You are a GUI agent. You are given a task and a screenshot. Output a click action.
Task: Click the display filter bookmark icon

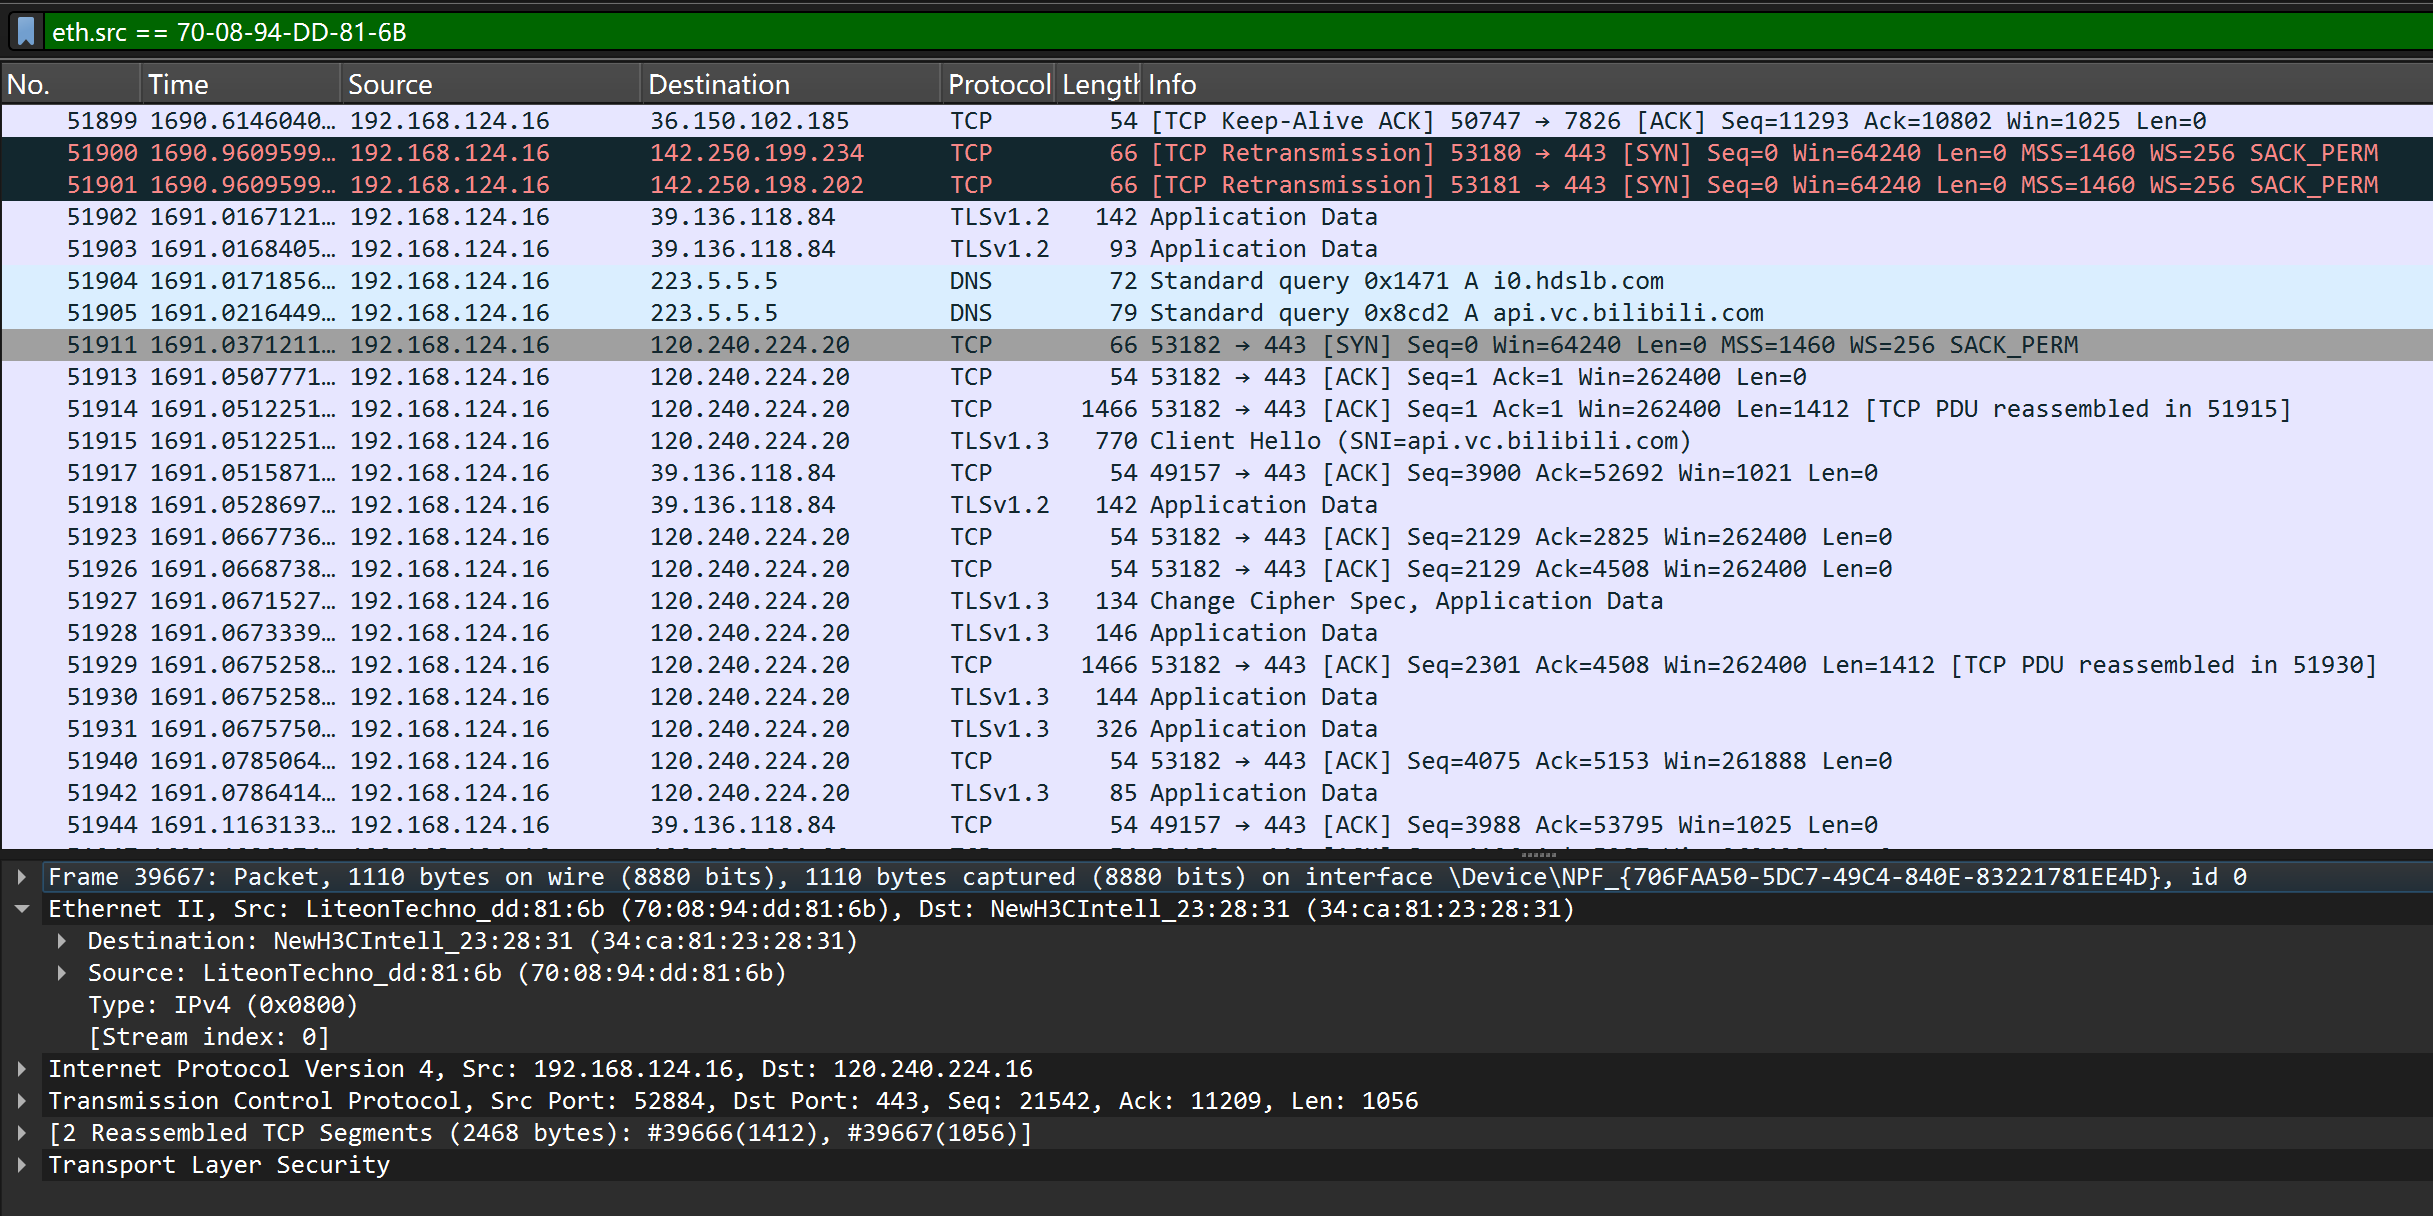click(26, 32)
